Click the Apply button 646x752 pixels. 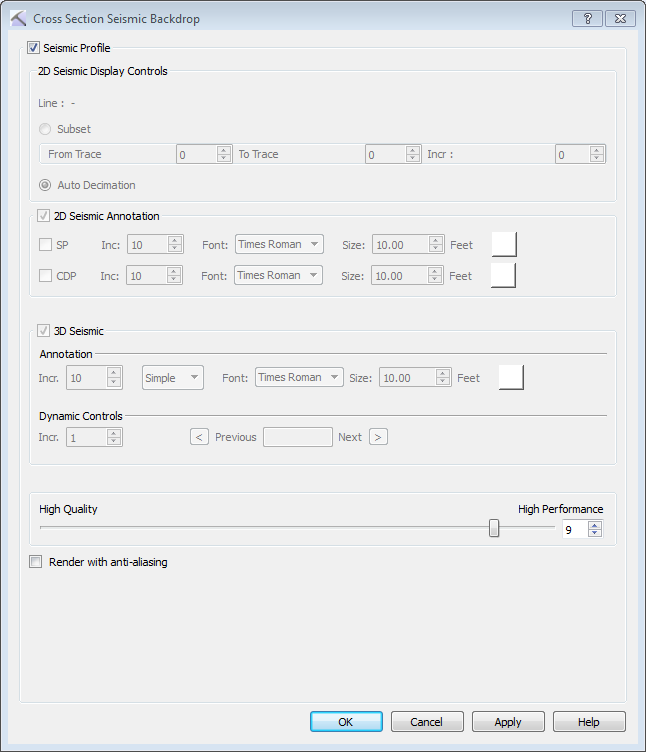[508, 721]
